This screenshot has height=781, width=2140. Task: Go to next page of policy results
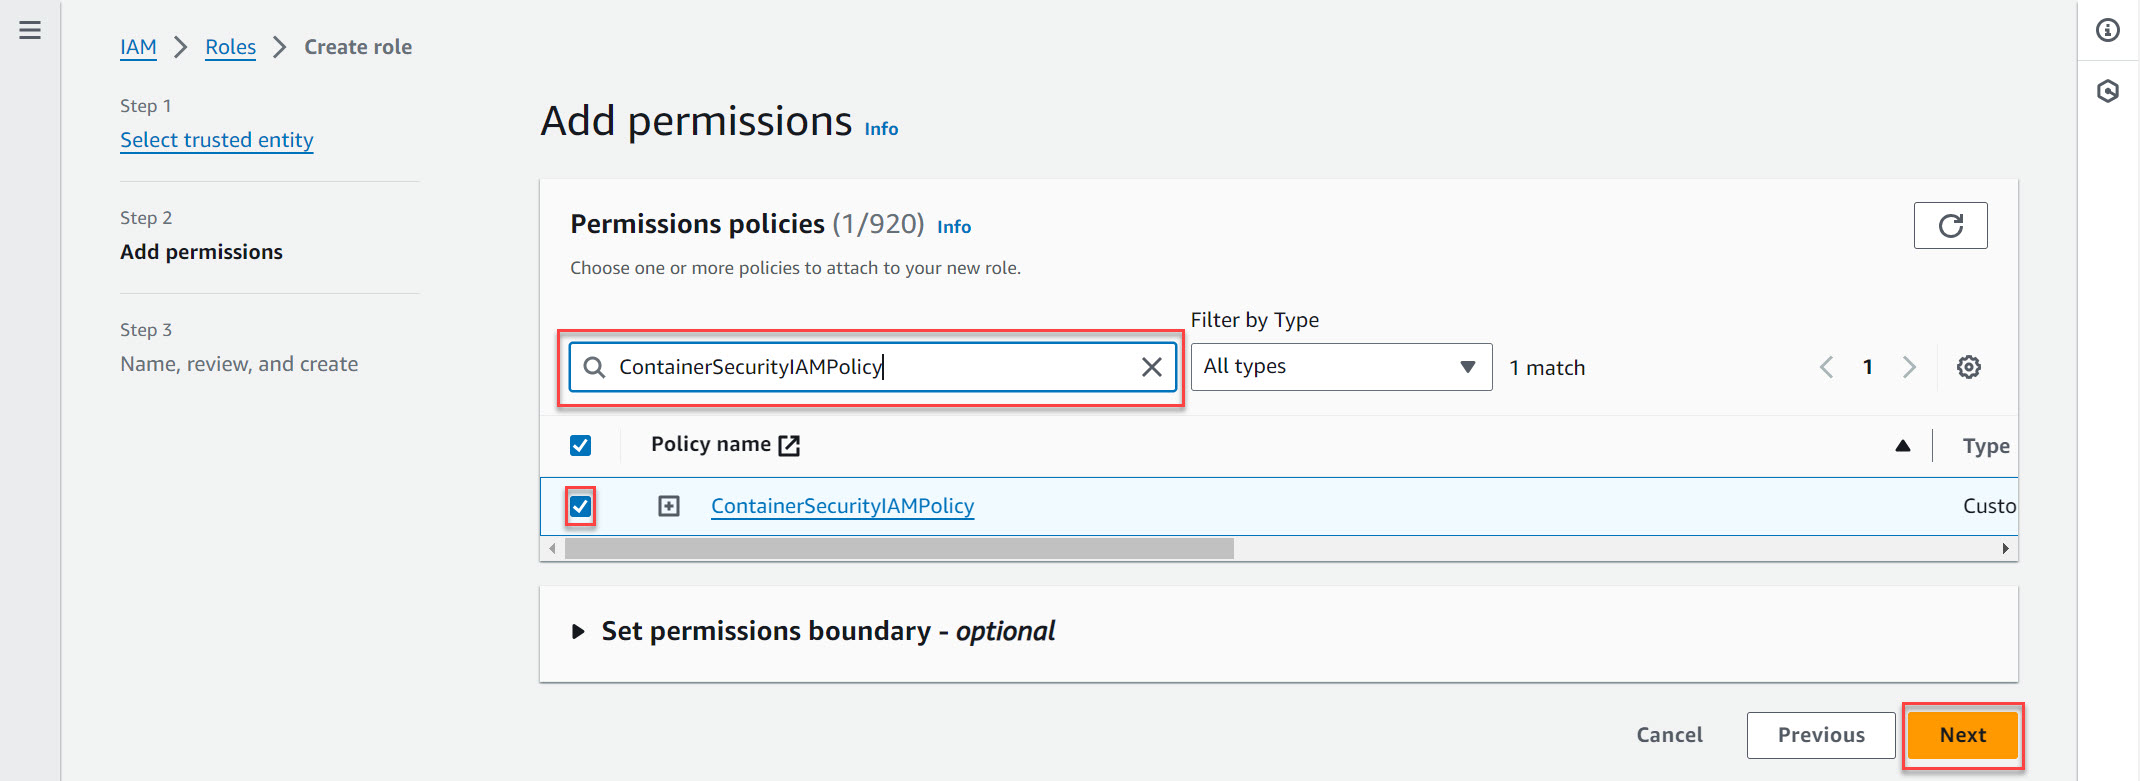click(x=1909, y=367)
